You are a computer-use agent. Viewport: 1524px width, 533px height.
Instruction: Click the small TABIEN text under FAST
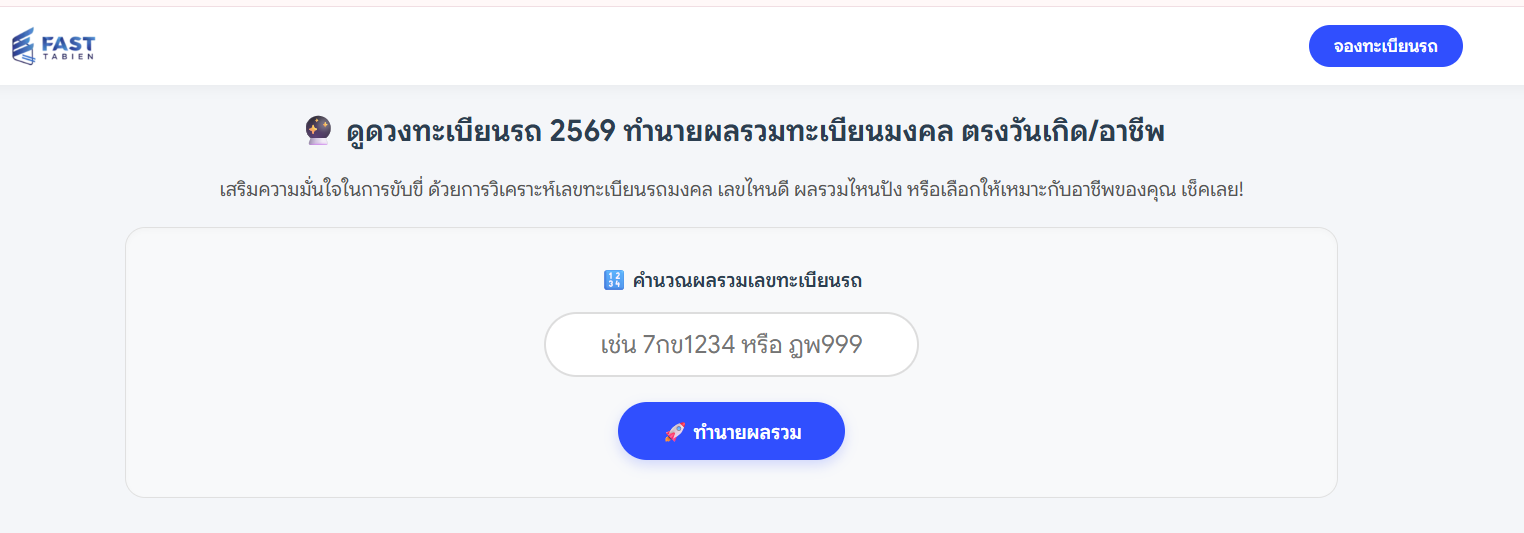[x=68, y=58]
